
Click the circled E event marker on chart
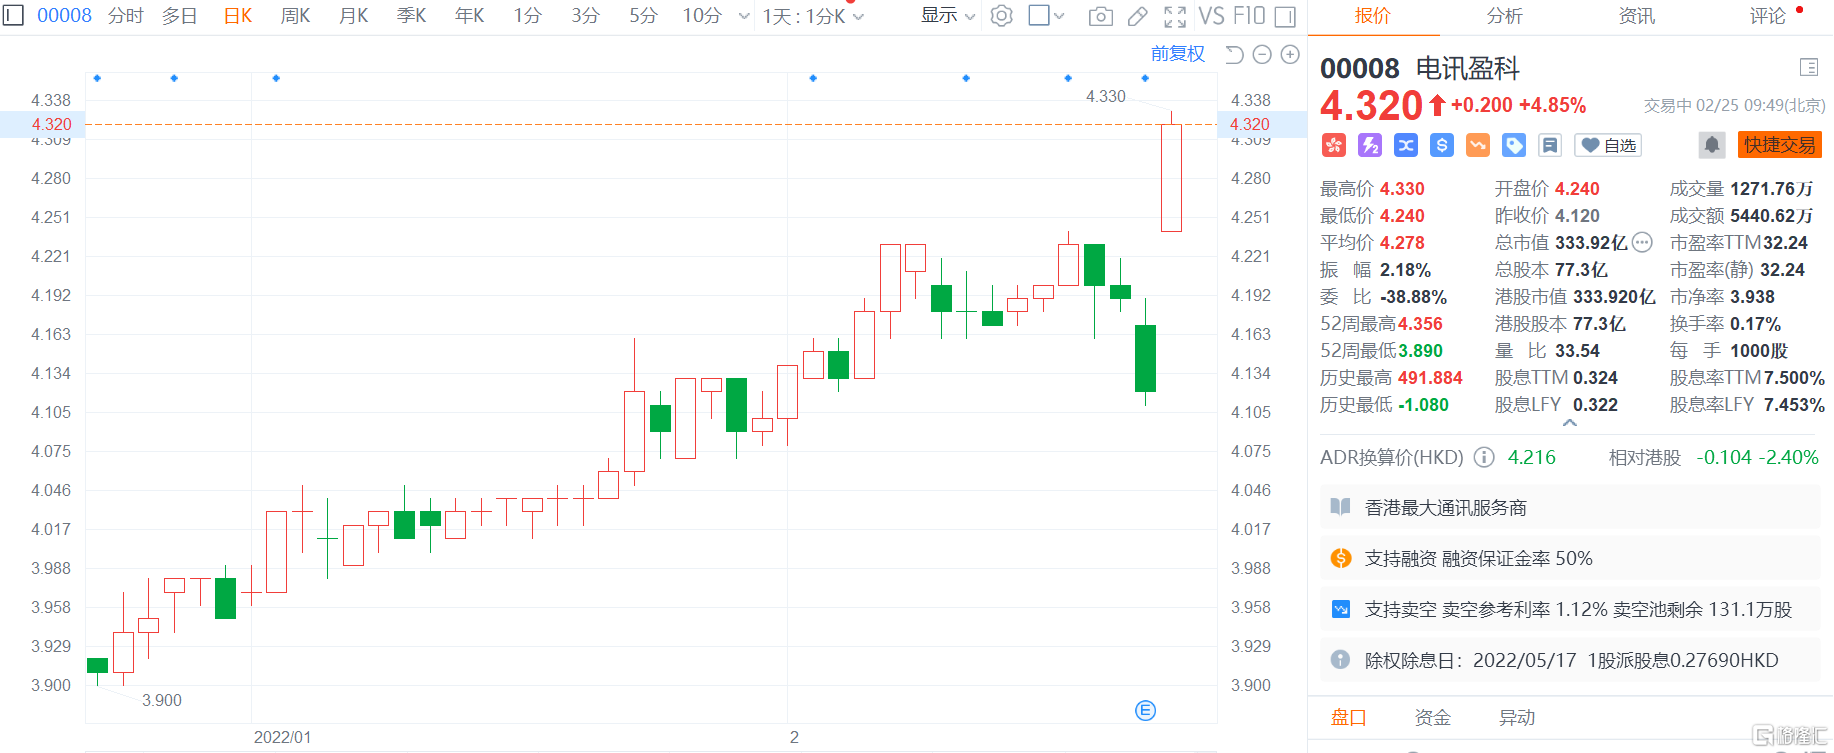pos(1145,710)
